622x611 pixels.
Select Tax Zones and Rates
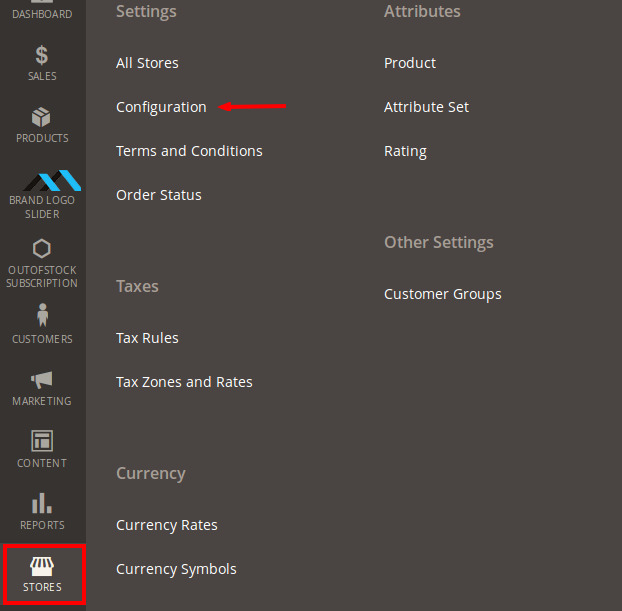click(184, 382)
